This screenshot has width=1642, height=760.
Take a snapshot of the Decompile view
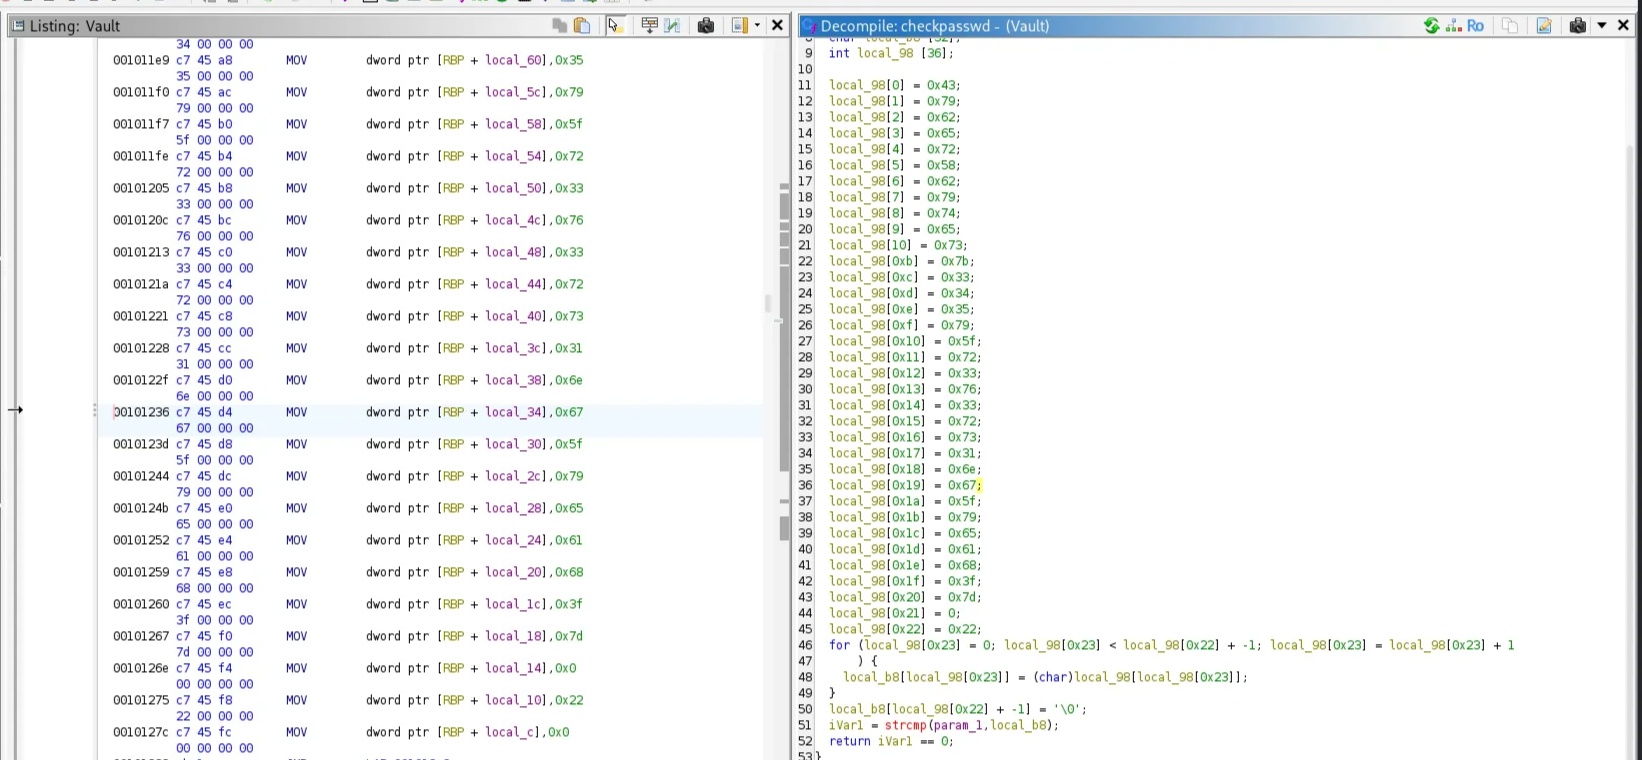(1578, 26)
